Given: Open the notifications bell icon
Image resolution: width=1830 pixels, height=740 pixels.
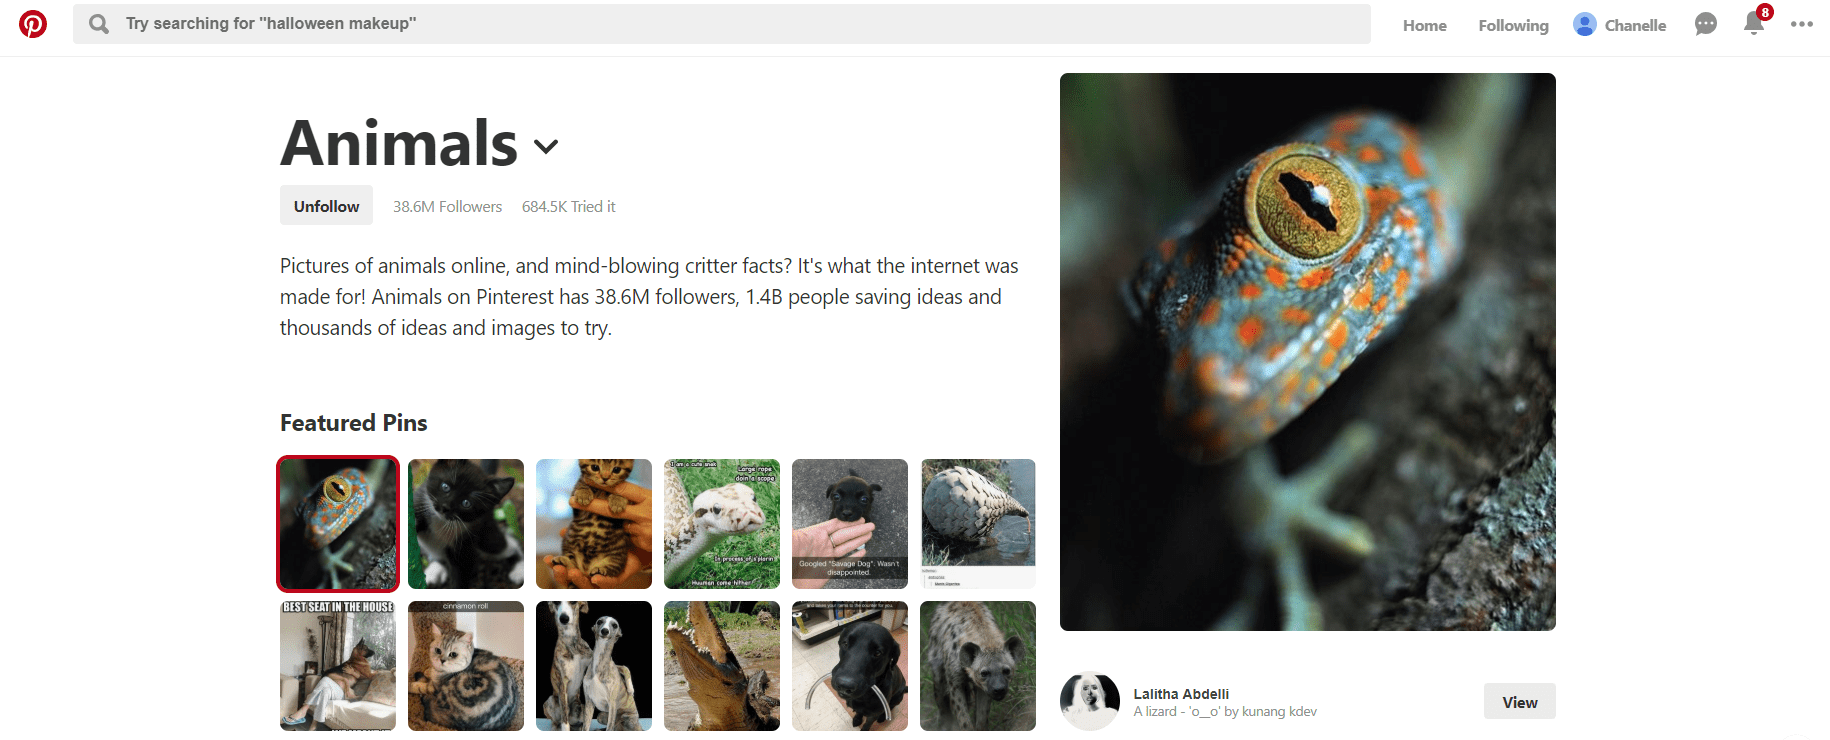Looking at the screenshot, I should [1753, 24].
